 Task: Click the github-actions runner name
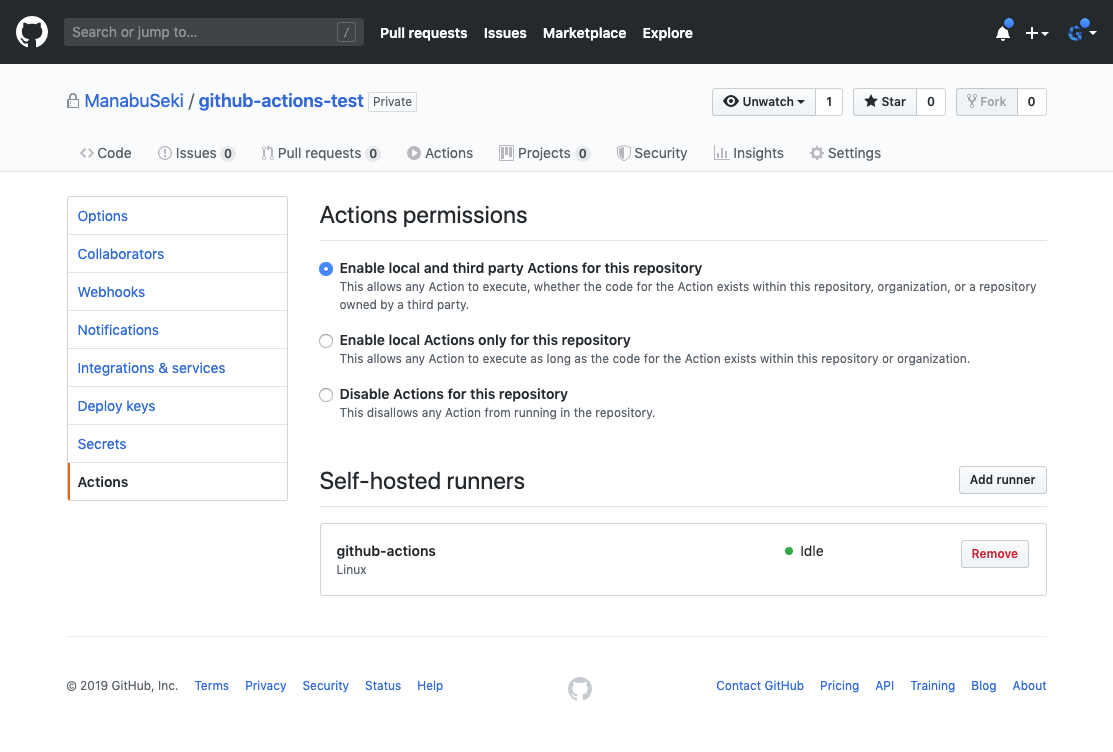pos(386,551)
